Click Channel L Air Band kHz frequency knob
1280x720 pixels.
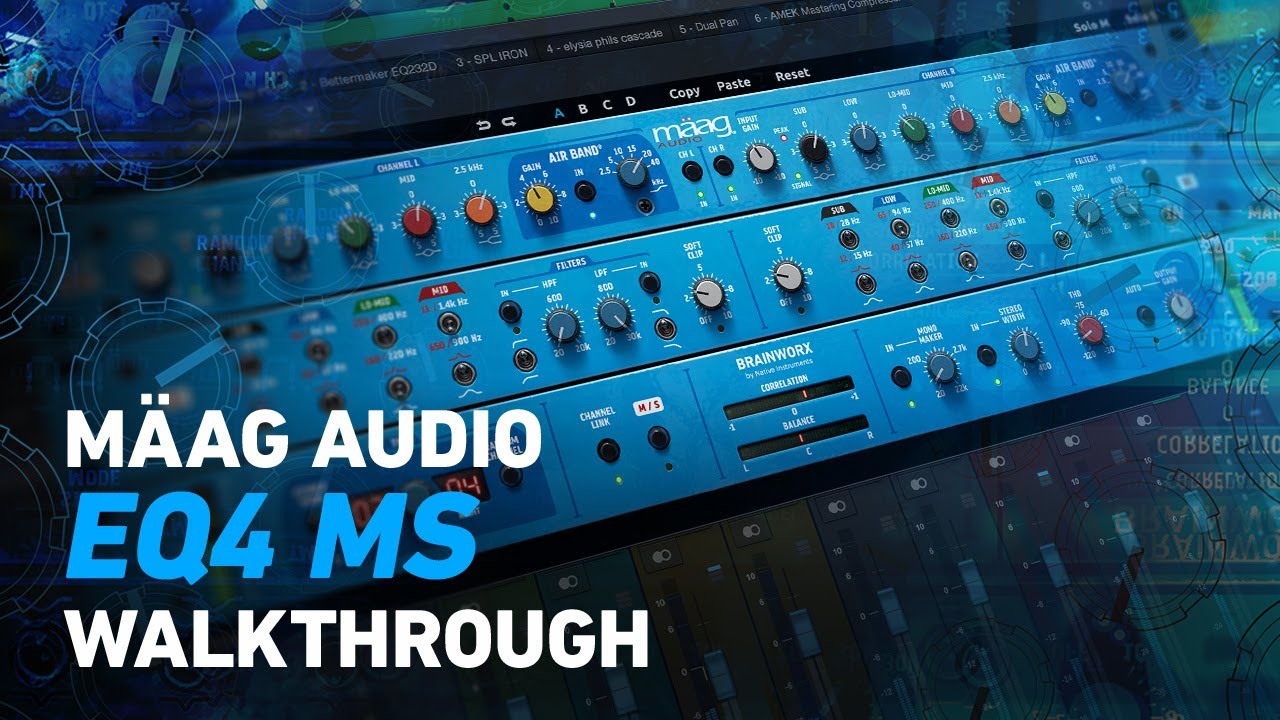click(x=631, y=173)
